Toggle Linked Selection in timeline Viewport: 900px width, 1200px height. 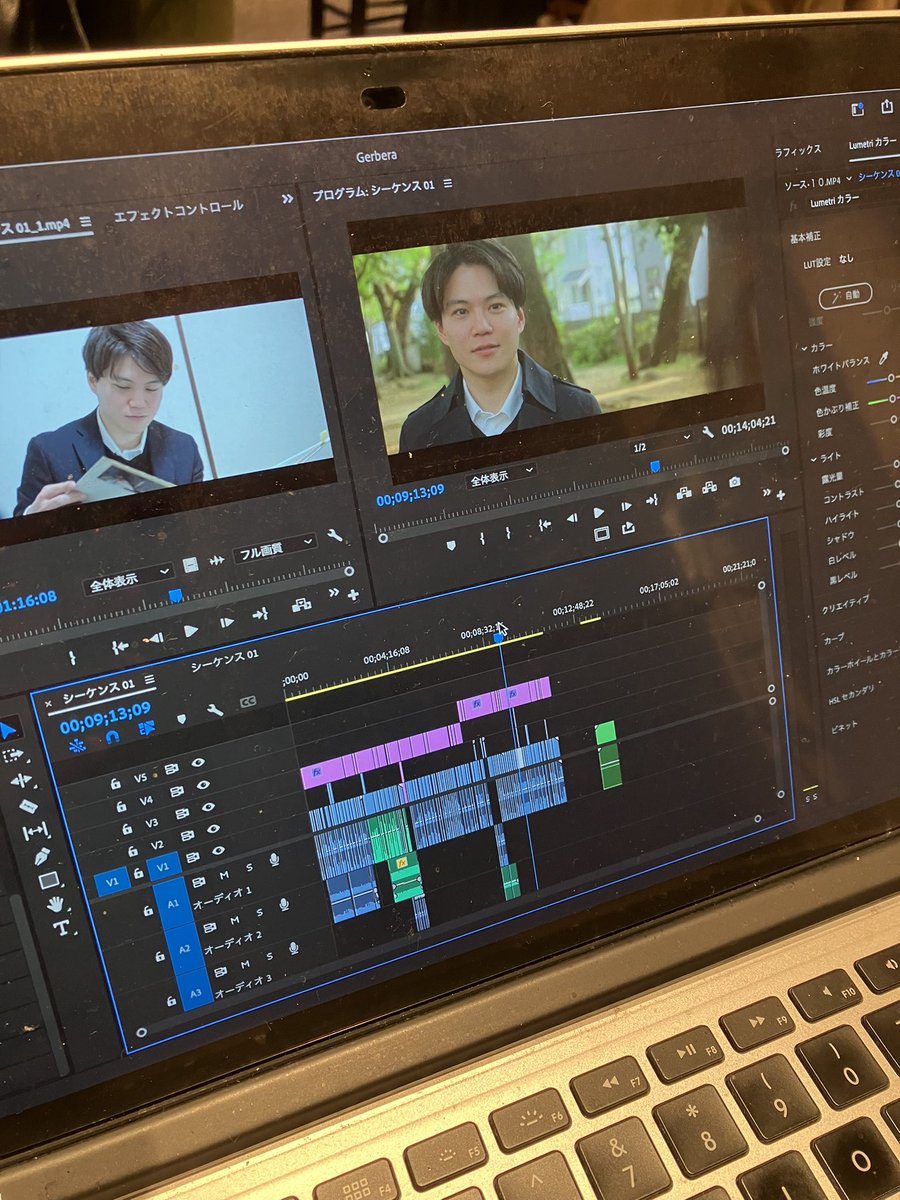tap(146, 728)
